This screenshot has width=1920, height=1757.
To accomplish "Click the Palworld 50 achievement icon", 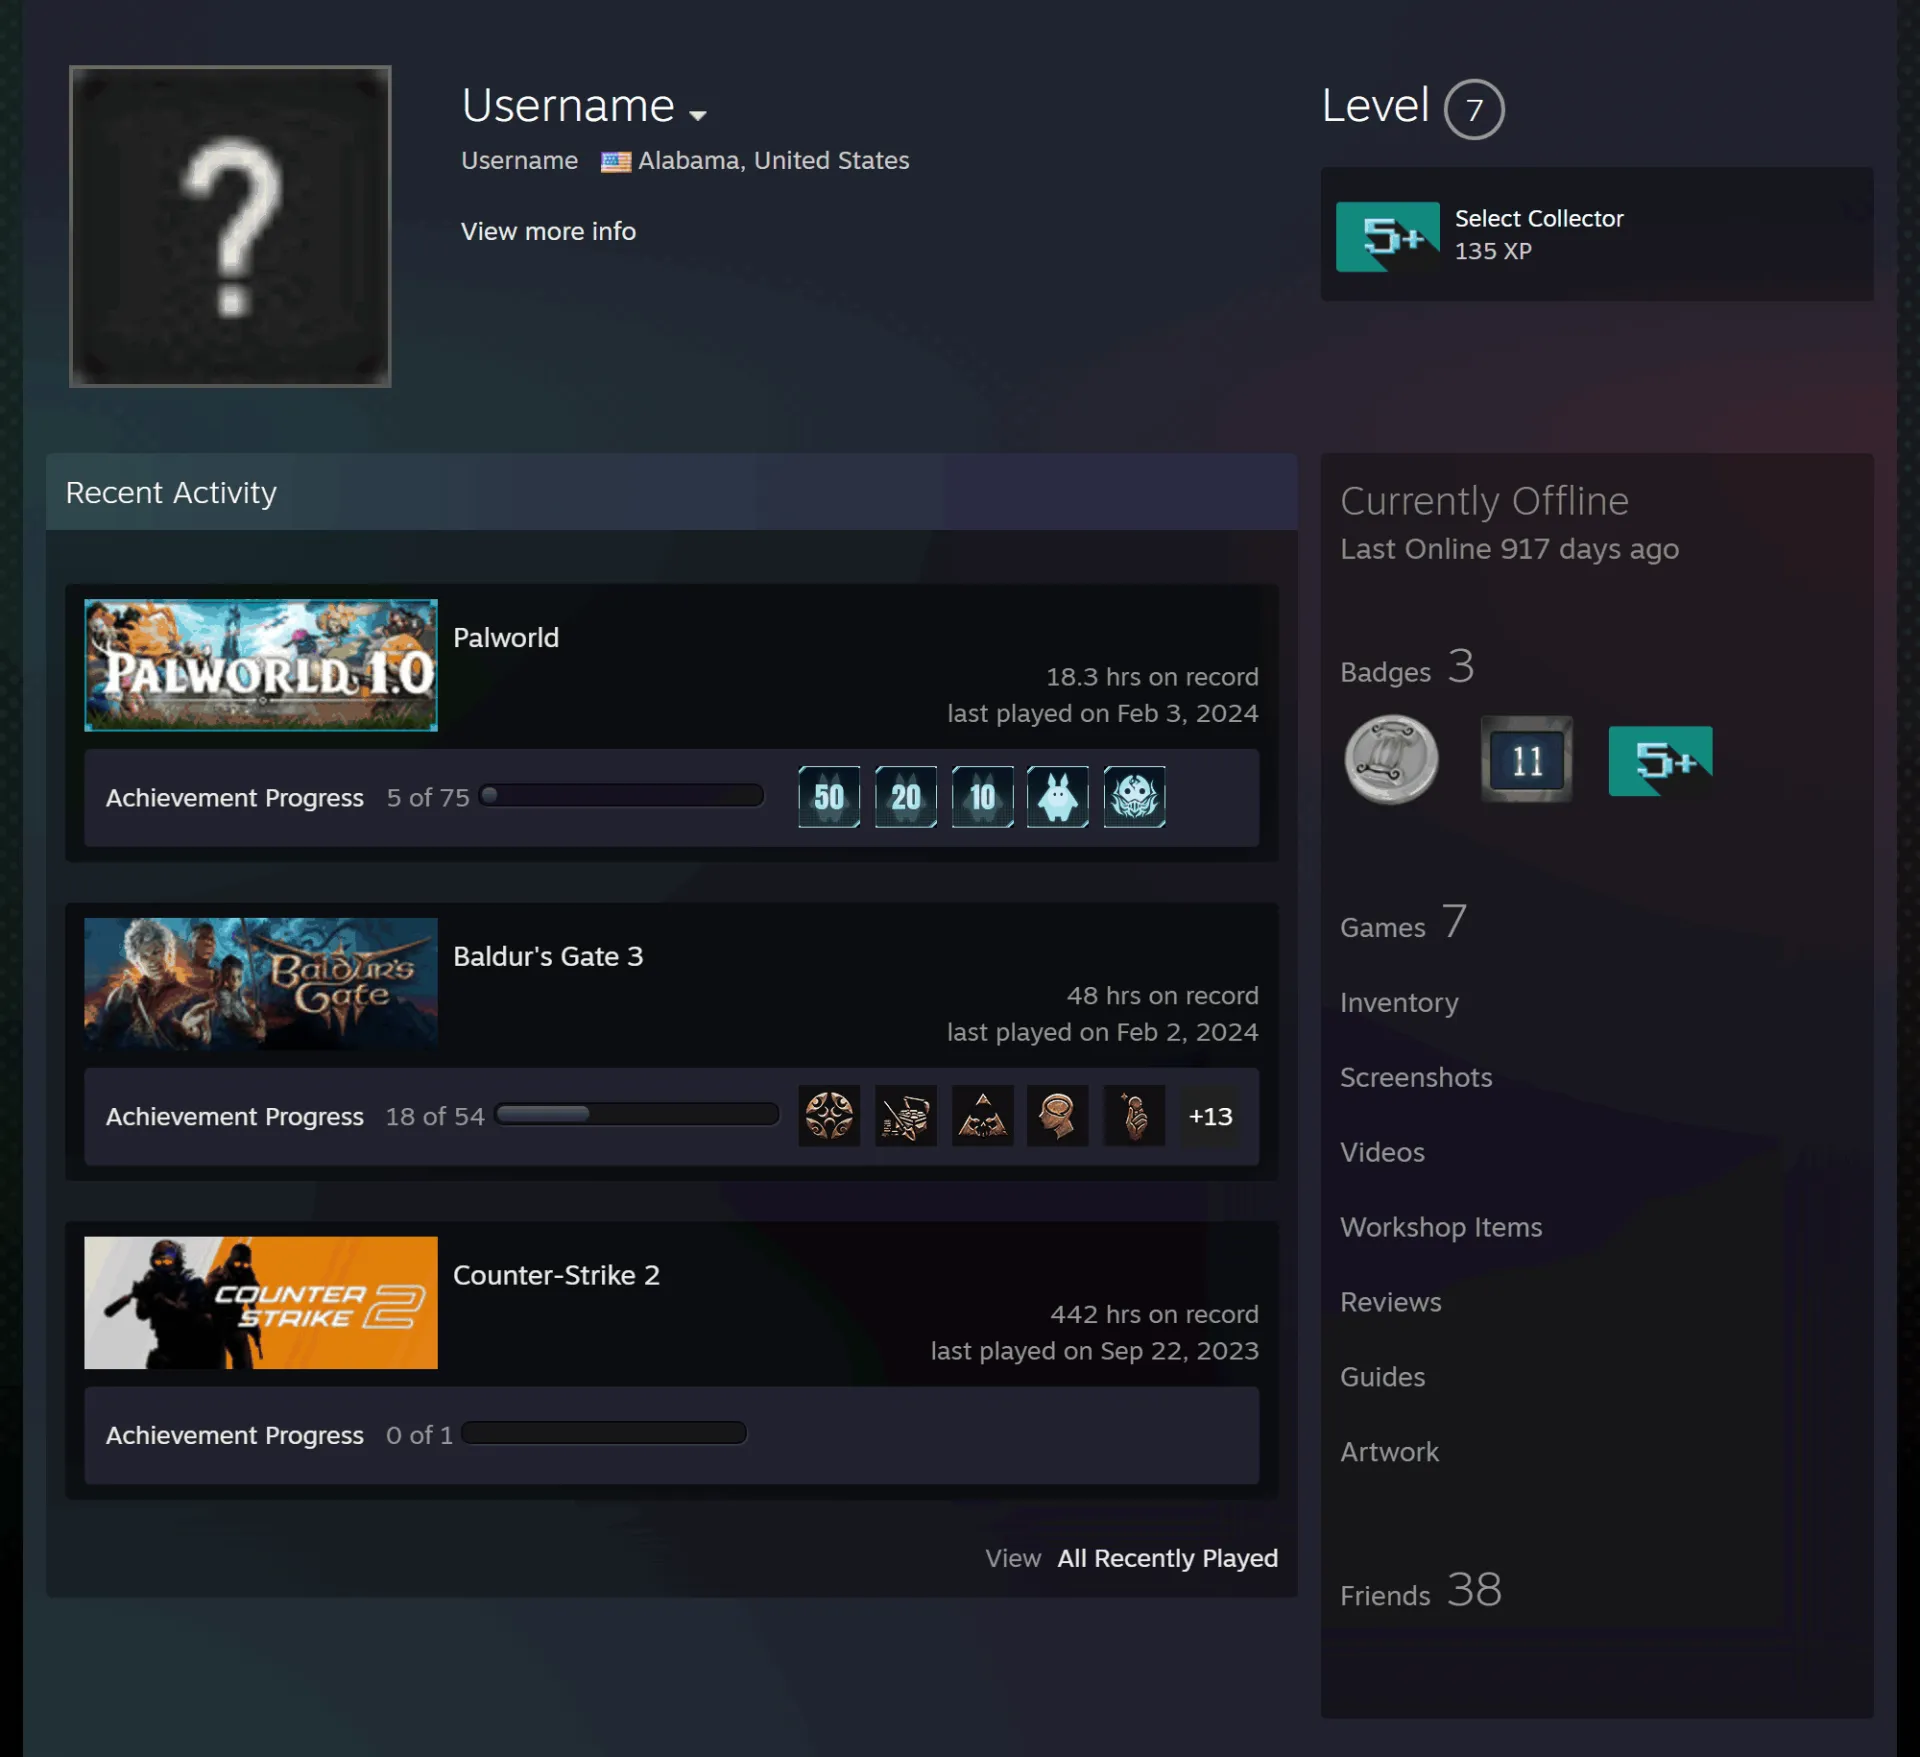I will coord(829,797).
